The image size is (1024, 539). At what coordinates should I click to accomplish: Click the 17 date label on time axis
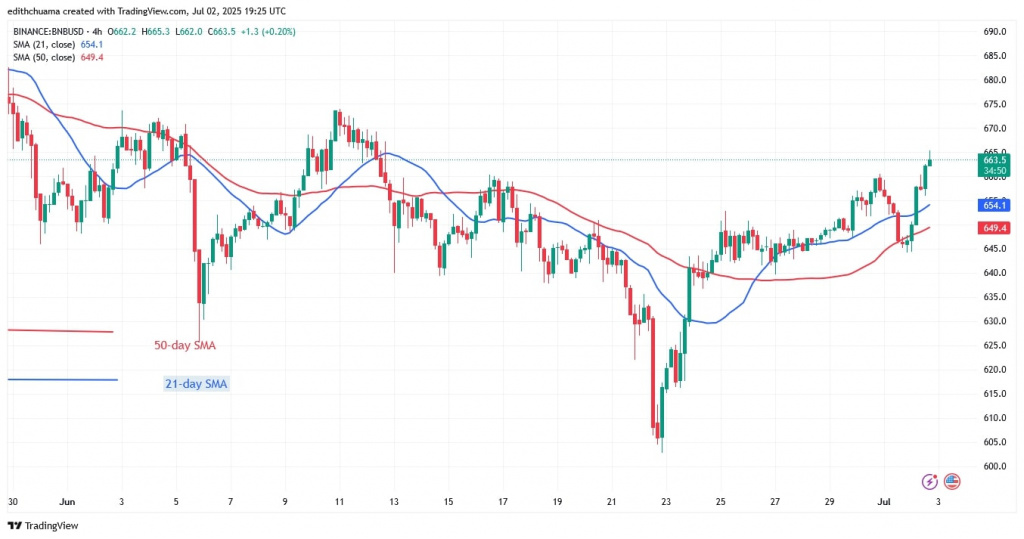[502, 502]
